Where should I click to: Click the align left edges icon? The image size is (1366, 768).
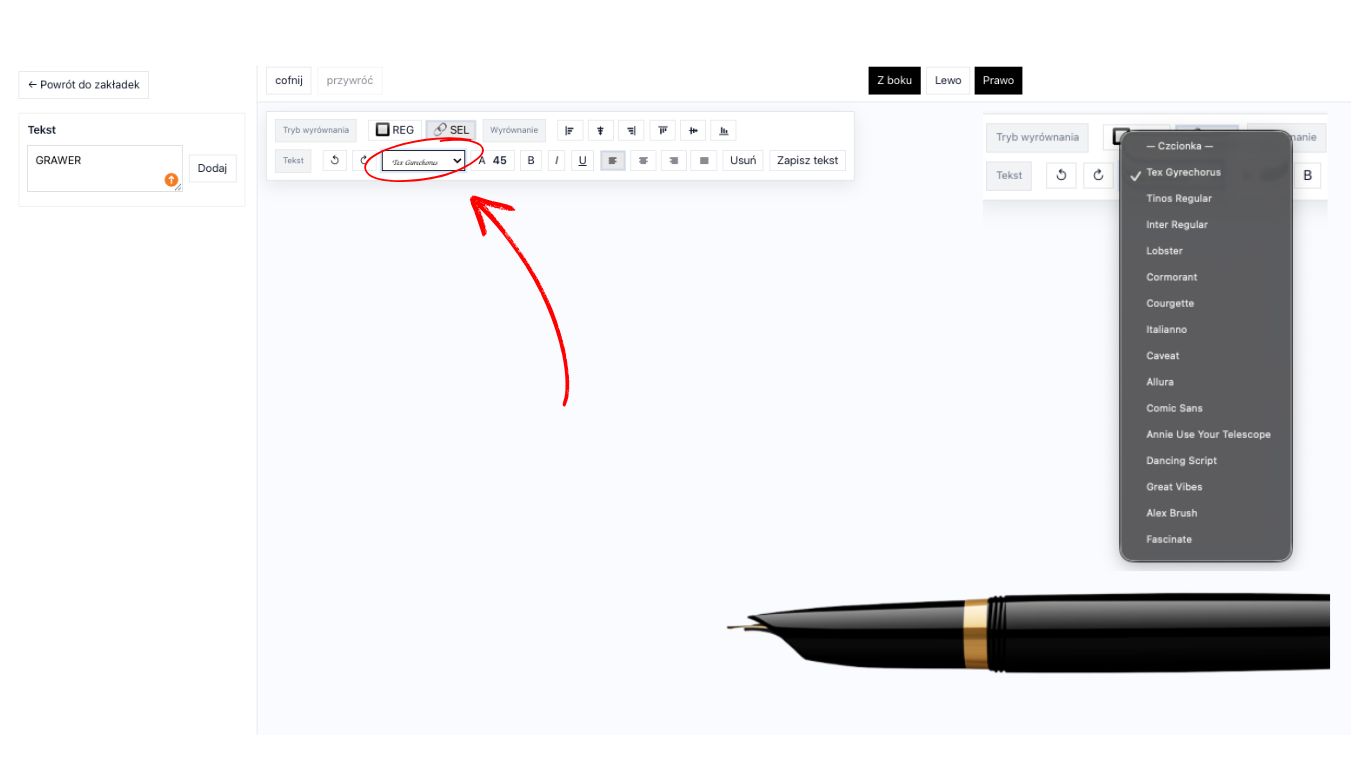pyautogui.click(x=569, y=130)
